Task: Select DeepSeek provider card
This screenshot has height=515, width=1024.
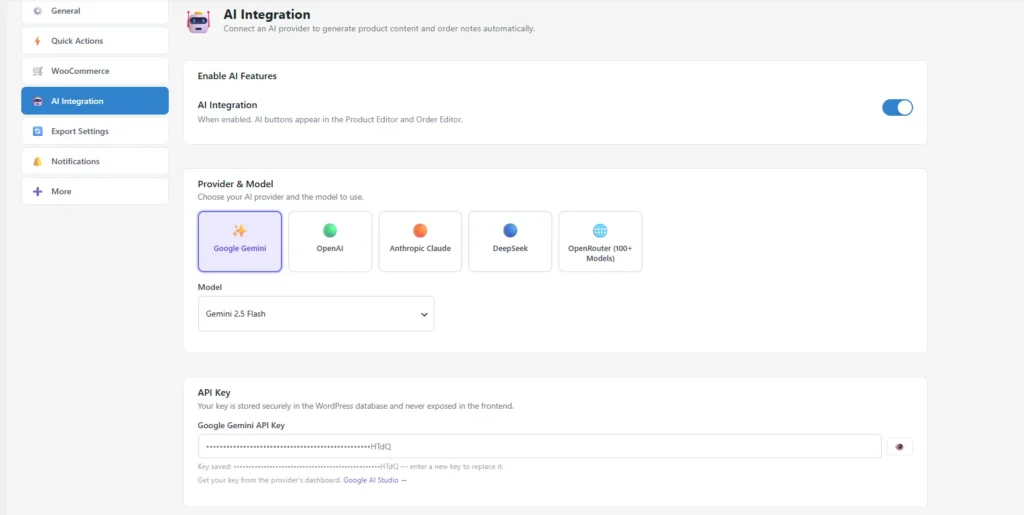Action: pyautogui.click(x=510, y=242)
